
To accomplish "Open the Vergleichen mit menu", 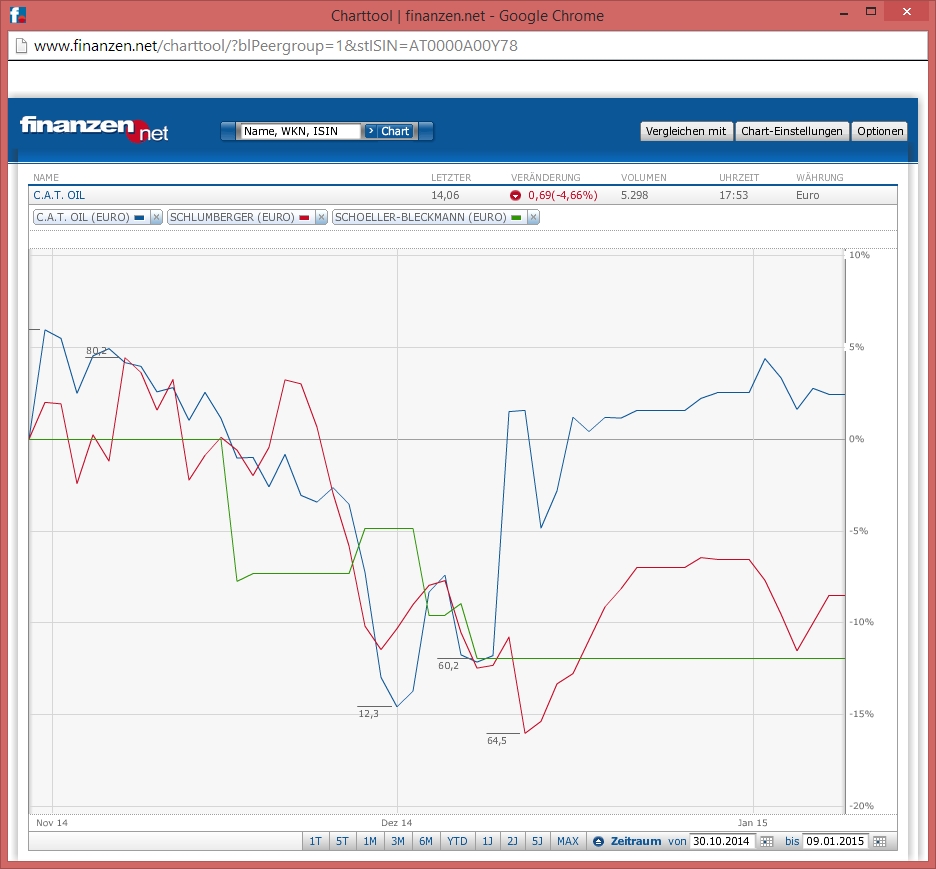I will tap(686, 131).
